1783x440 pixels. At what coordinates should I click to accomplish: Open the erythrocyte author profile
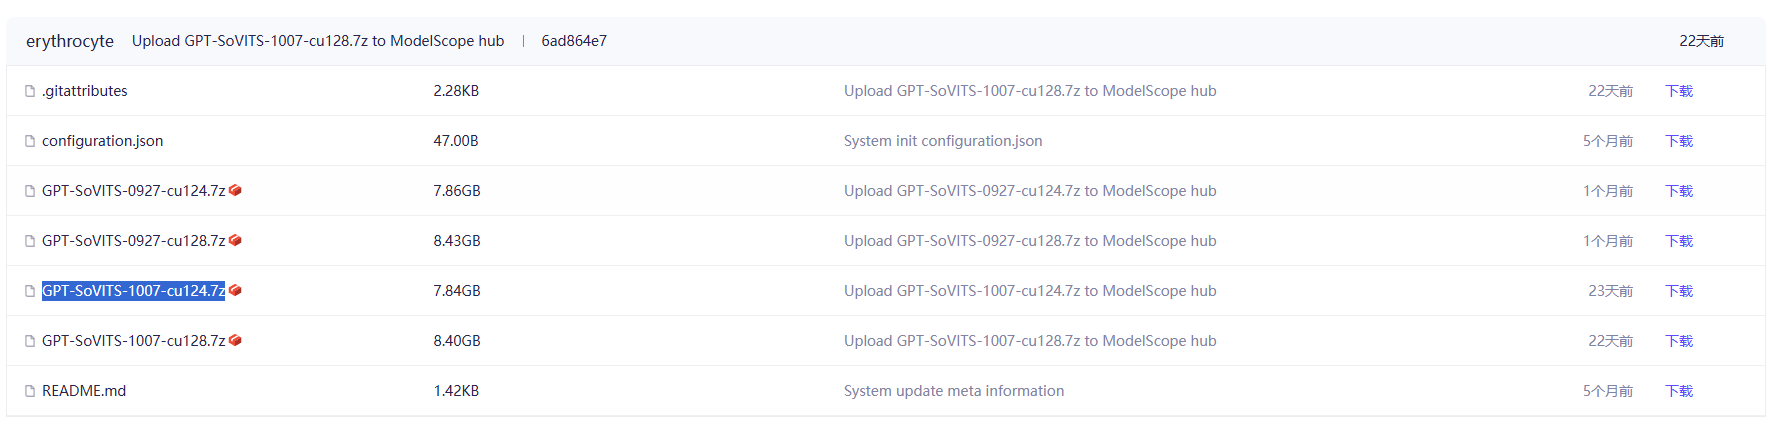point(70,41)
